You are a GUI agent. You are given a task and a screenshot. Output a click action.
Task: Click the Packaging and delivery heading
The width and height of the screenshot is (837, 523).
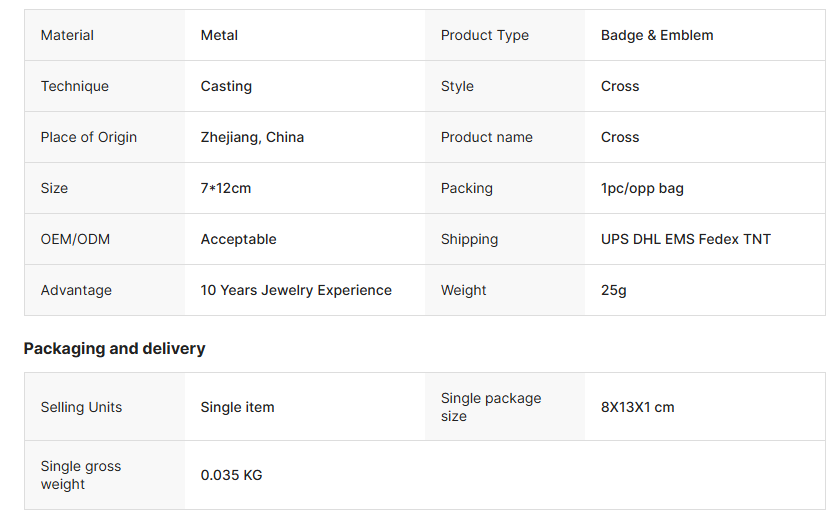pos(114,348)
